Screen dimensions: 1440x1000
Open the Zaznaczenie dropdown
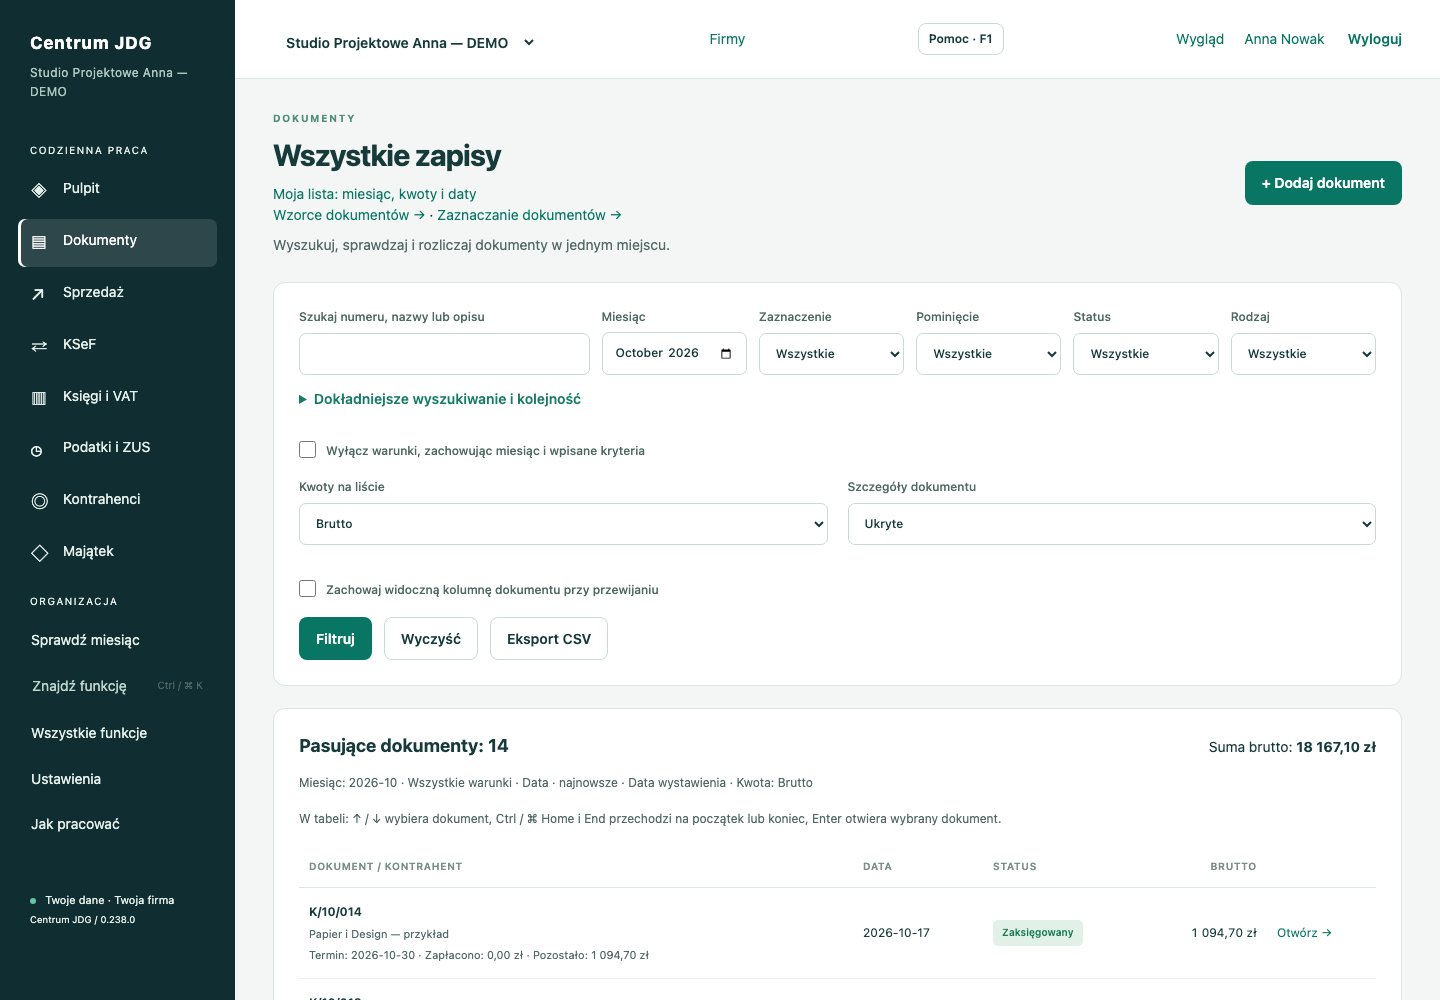(x=831, y=354)
